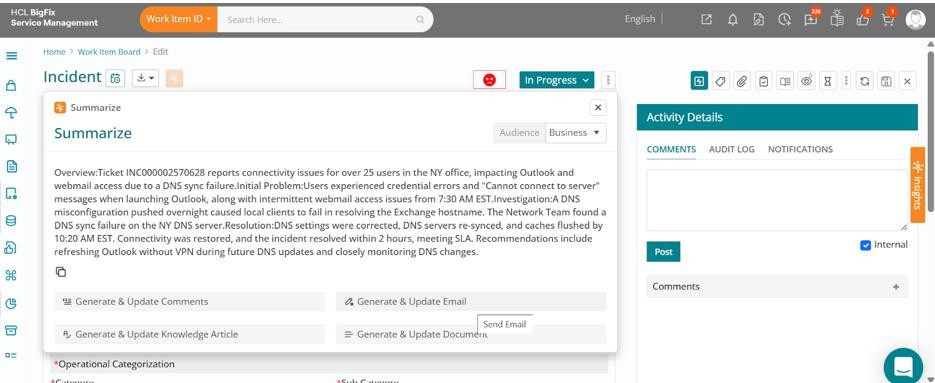Post the comment with the Post button
Screen dimensions: 935x383
[x=663, y=252]
